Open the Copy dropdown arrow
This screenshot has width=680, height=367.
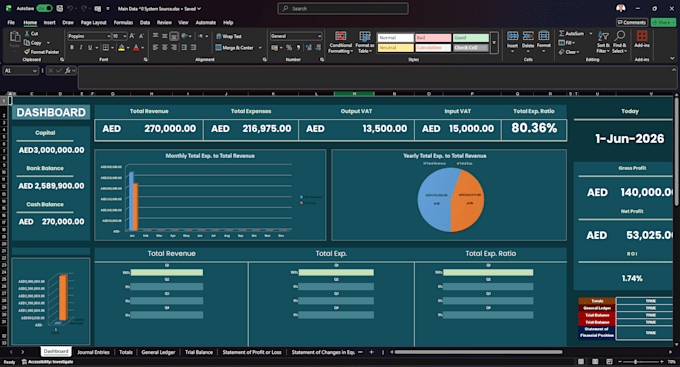[48, 43]
